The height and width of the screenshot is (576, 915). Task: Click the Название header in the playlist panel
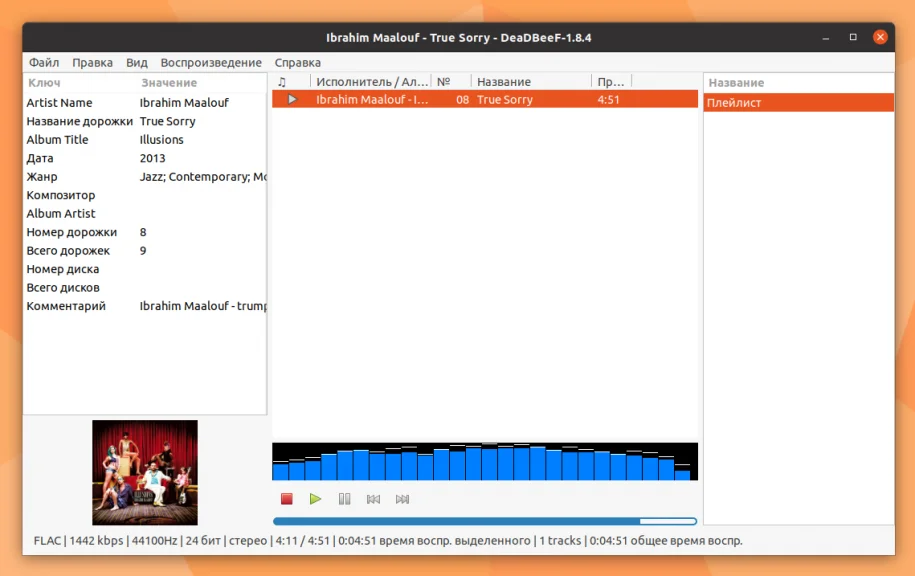[x=736, y=83]
